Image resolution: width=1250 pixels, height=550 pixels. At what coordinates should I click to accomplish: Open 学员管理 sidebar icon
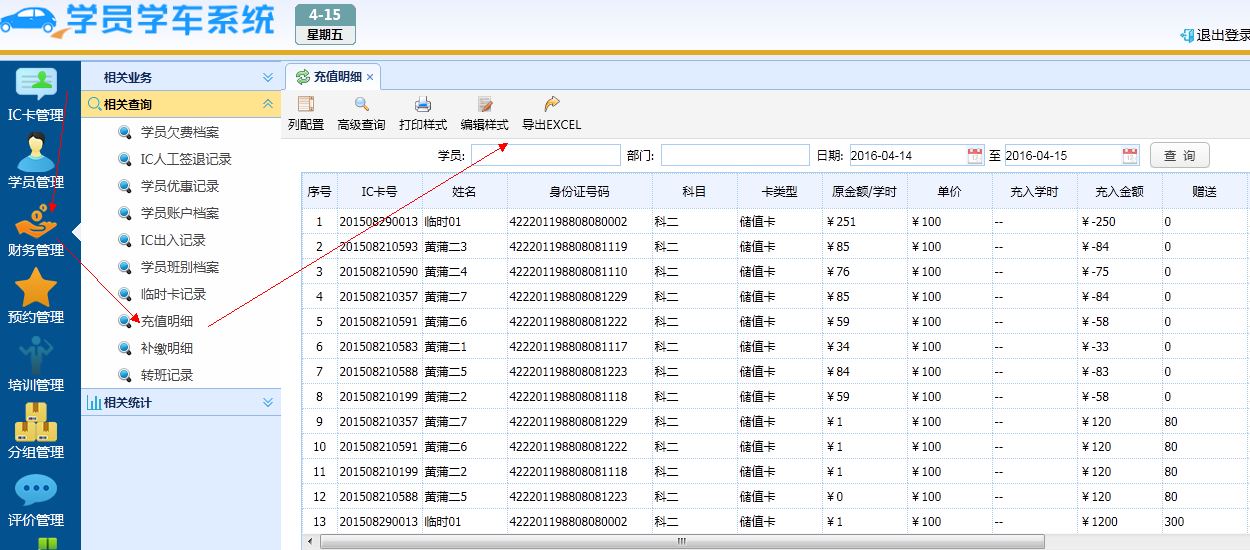point(36,151)
